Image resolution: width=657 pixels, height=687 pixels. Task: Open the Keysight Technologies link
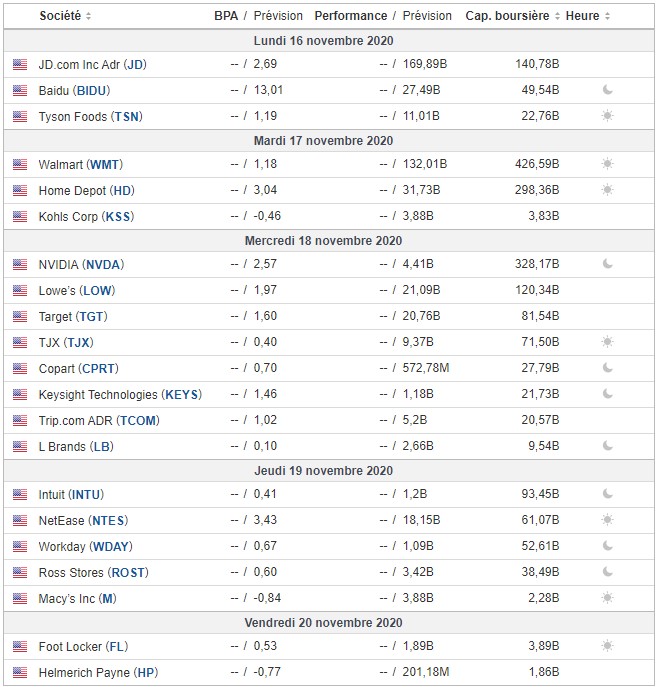coord(120,394)
